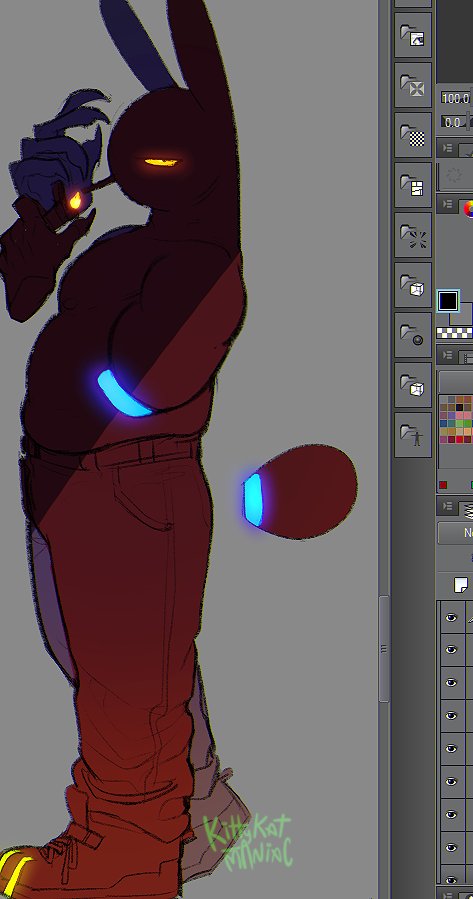
Task: Open the checkerboard tone material folder
Action: 413,135
